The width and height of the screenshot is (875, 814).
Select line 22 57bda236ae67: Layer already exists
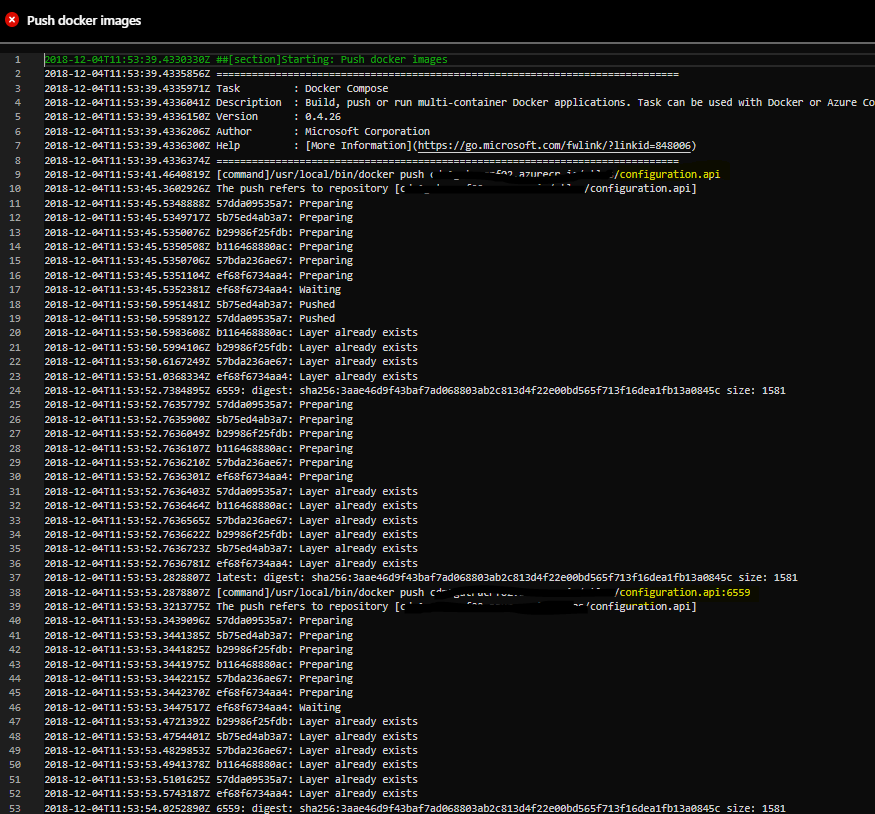231,362
